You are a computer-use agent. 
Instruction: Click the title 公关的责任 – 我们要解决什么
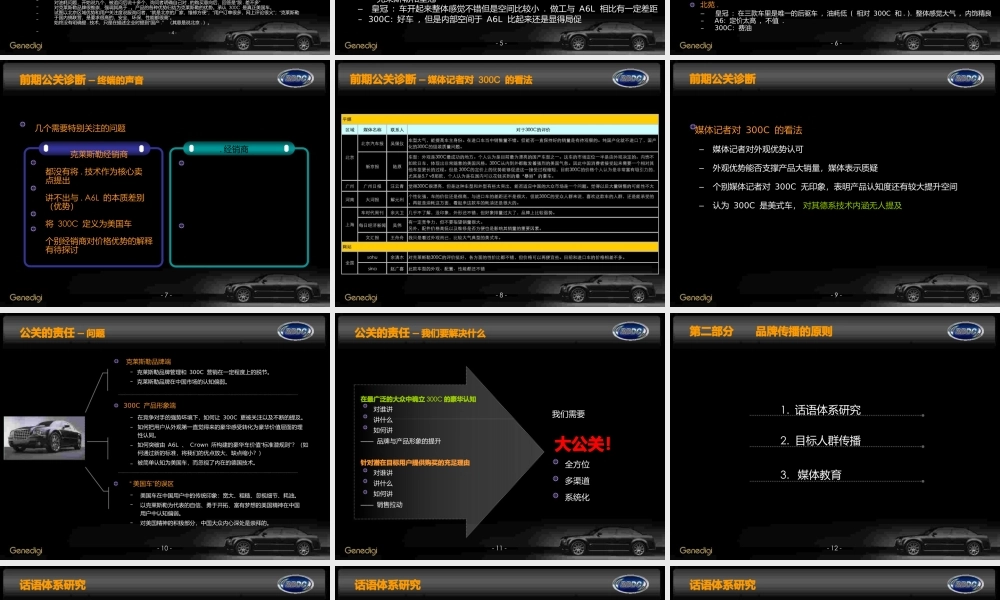[x=420, y=333]
